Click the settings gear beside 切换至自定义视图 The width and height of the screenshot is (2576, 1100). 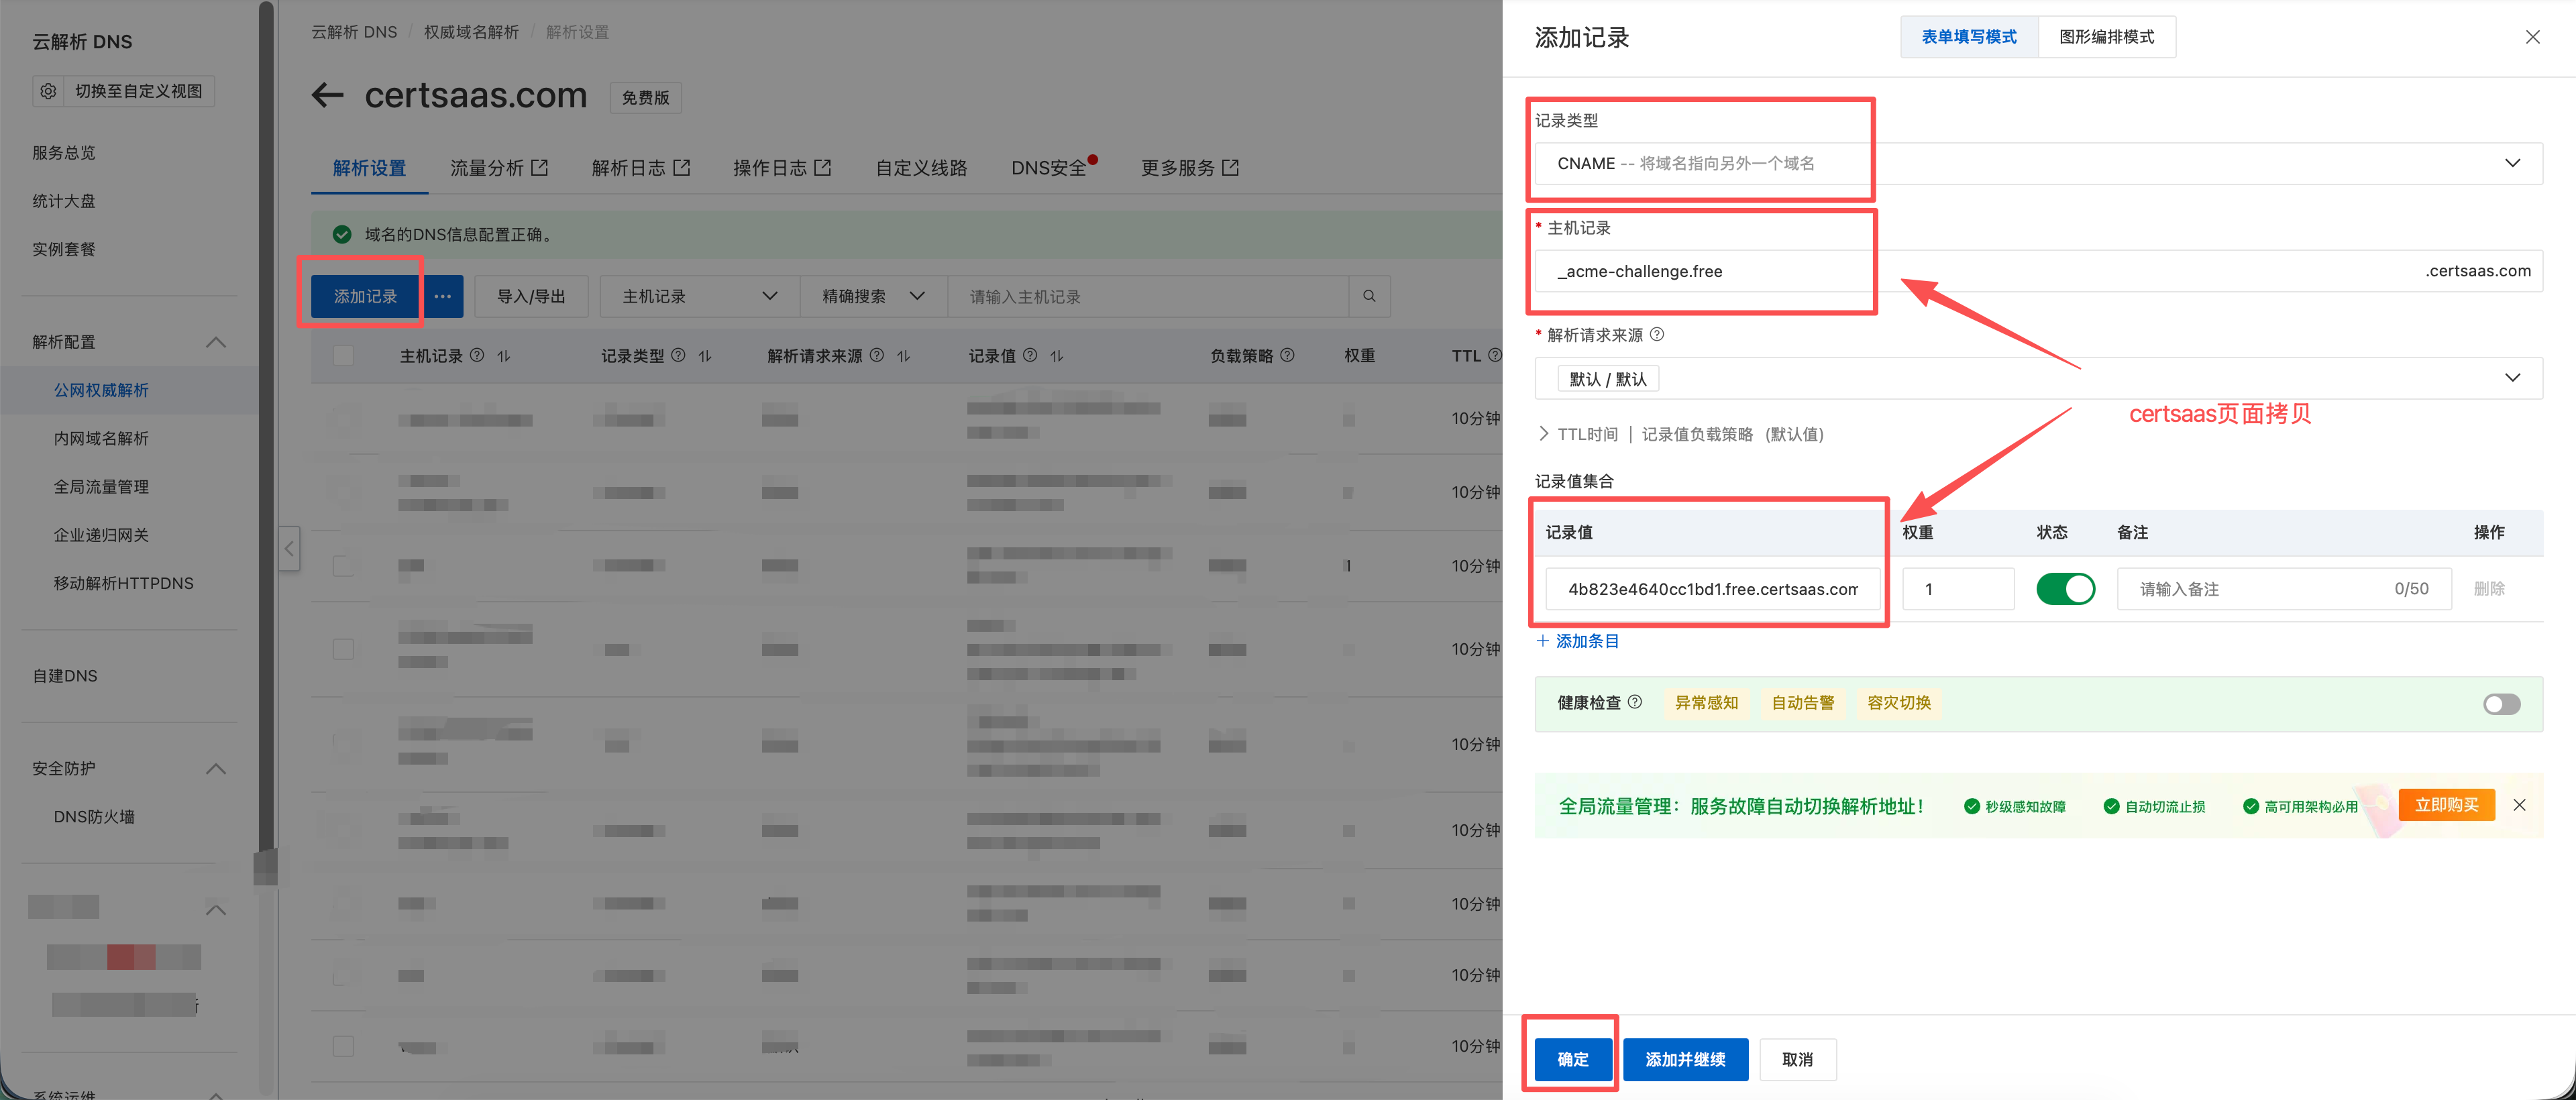pyautogui.click(x=48, y=91)
